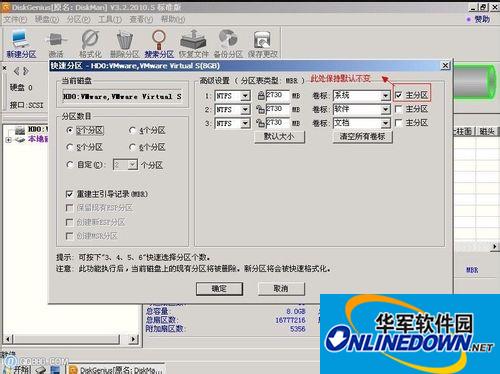500x374 pixels.
Task: Click the green disk cylinder graphic
Action: [475, 82]
